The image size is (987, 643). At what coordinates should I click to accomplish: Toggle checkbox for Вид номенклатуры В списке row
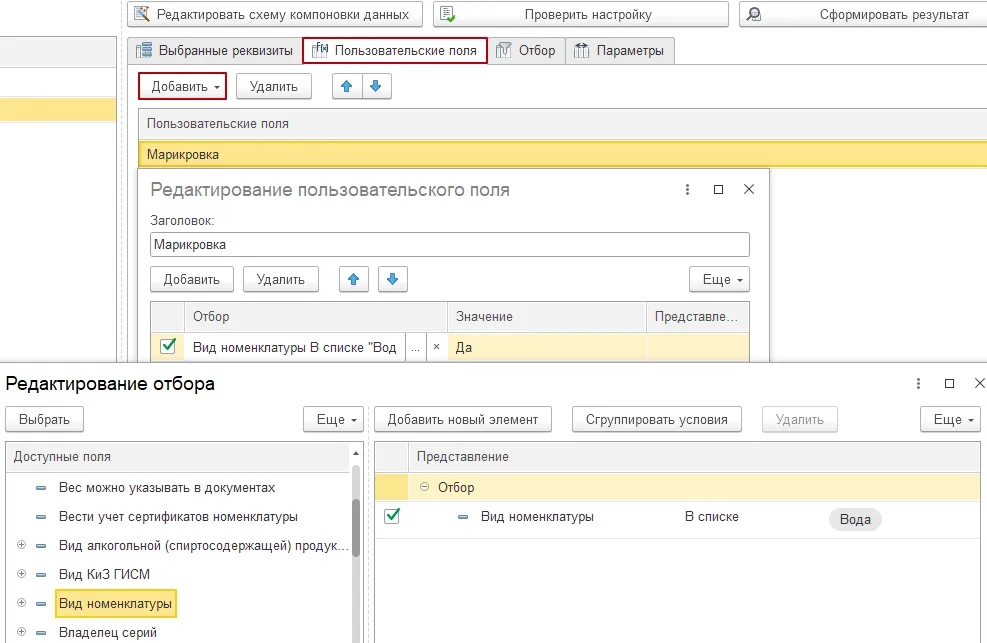point(168,346)
